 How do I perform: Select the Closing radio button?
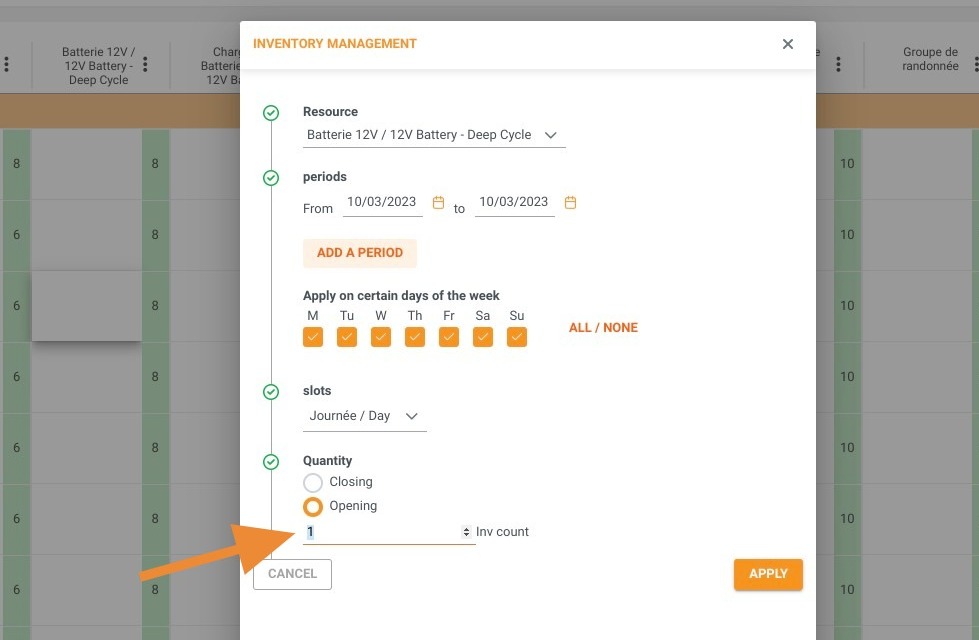click(x=313, y=483)
